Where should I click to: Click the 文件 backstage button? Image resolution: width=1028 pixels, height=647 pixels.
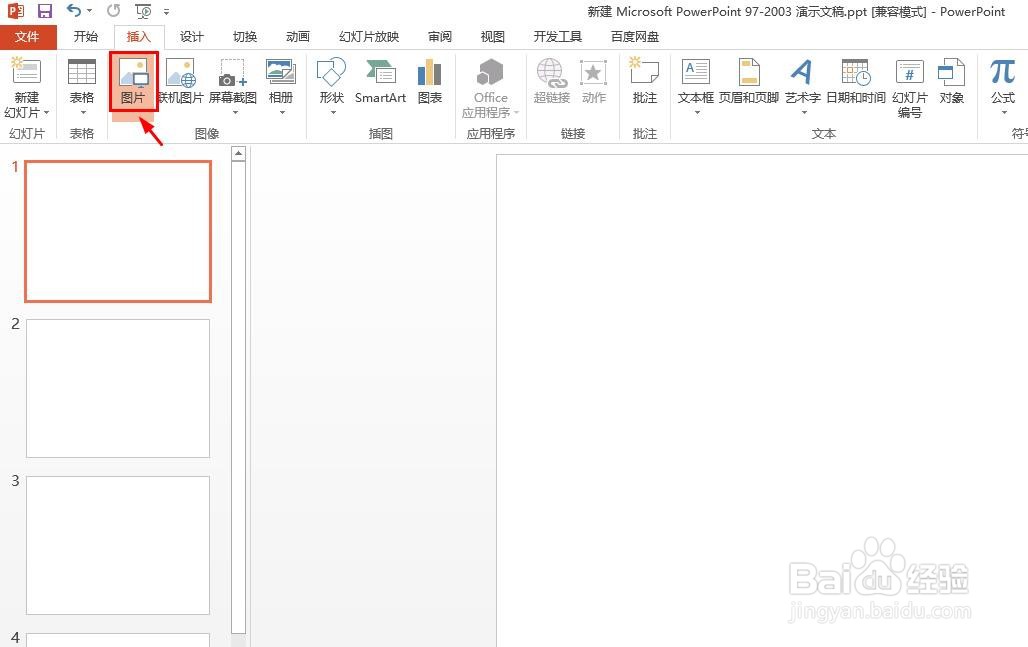pyautogui.click(x=29, y=36)
